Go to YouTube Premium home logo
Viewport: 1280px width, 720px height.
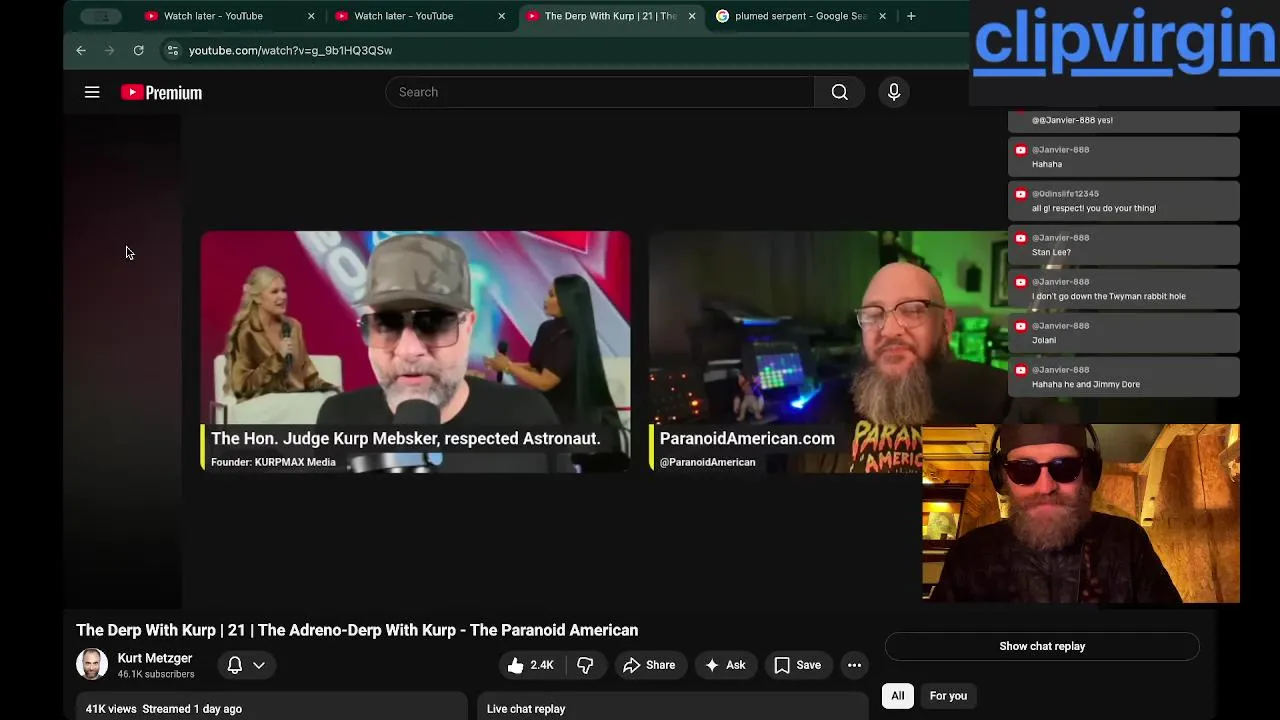click(x=161, y=92)
